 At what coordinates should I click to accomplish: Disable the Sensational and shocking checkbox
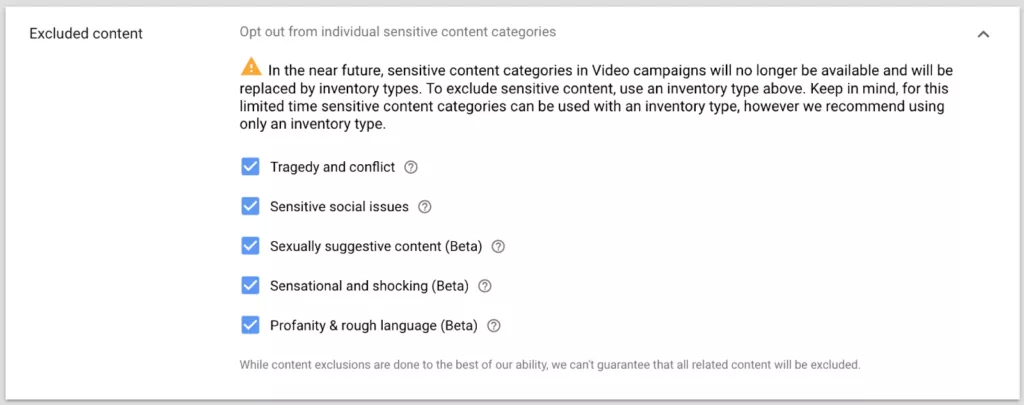pyautogui.click(x=250, y=285)
